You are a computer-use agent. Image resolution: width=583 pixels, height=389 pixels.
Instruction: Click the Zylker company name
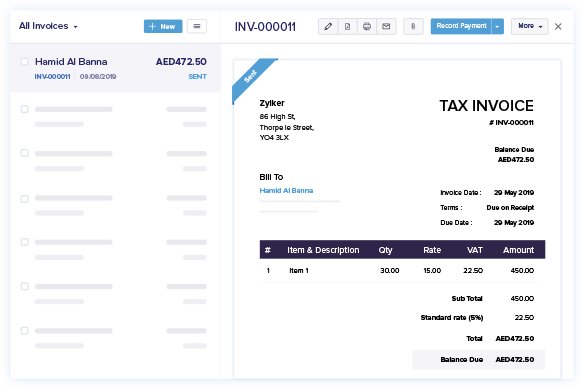click(272, 103)
